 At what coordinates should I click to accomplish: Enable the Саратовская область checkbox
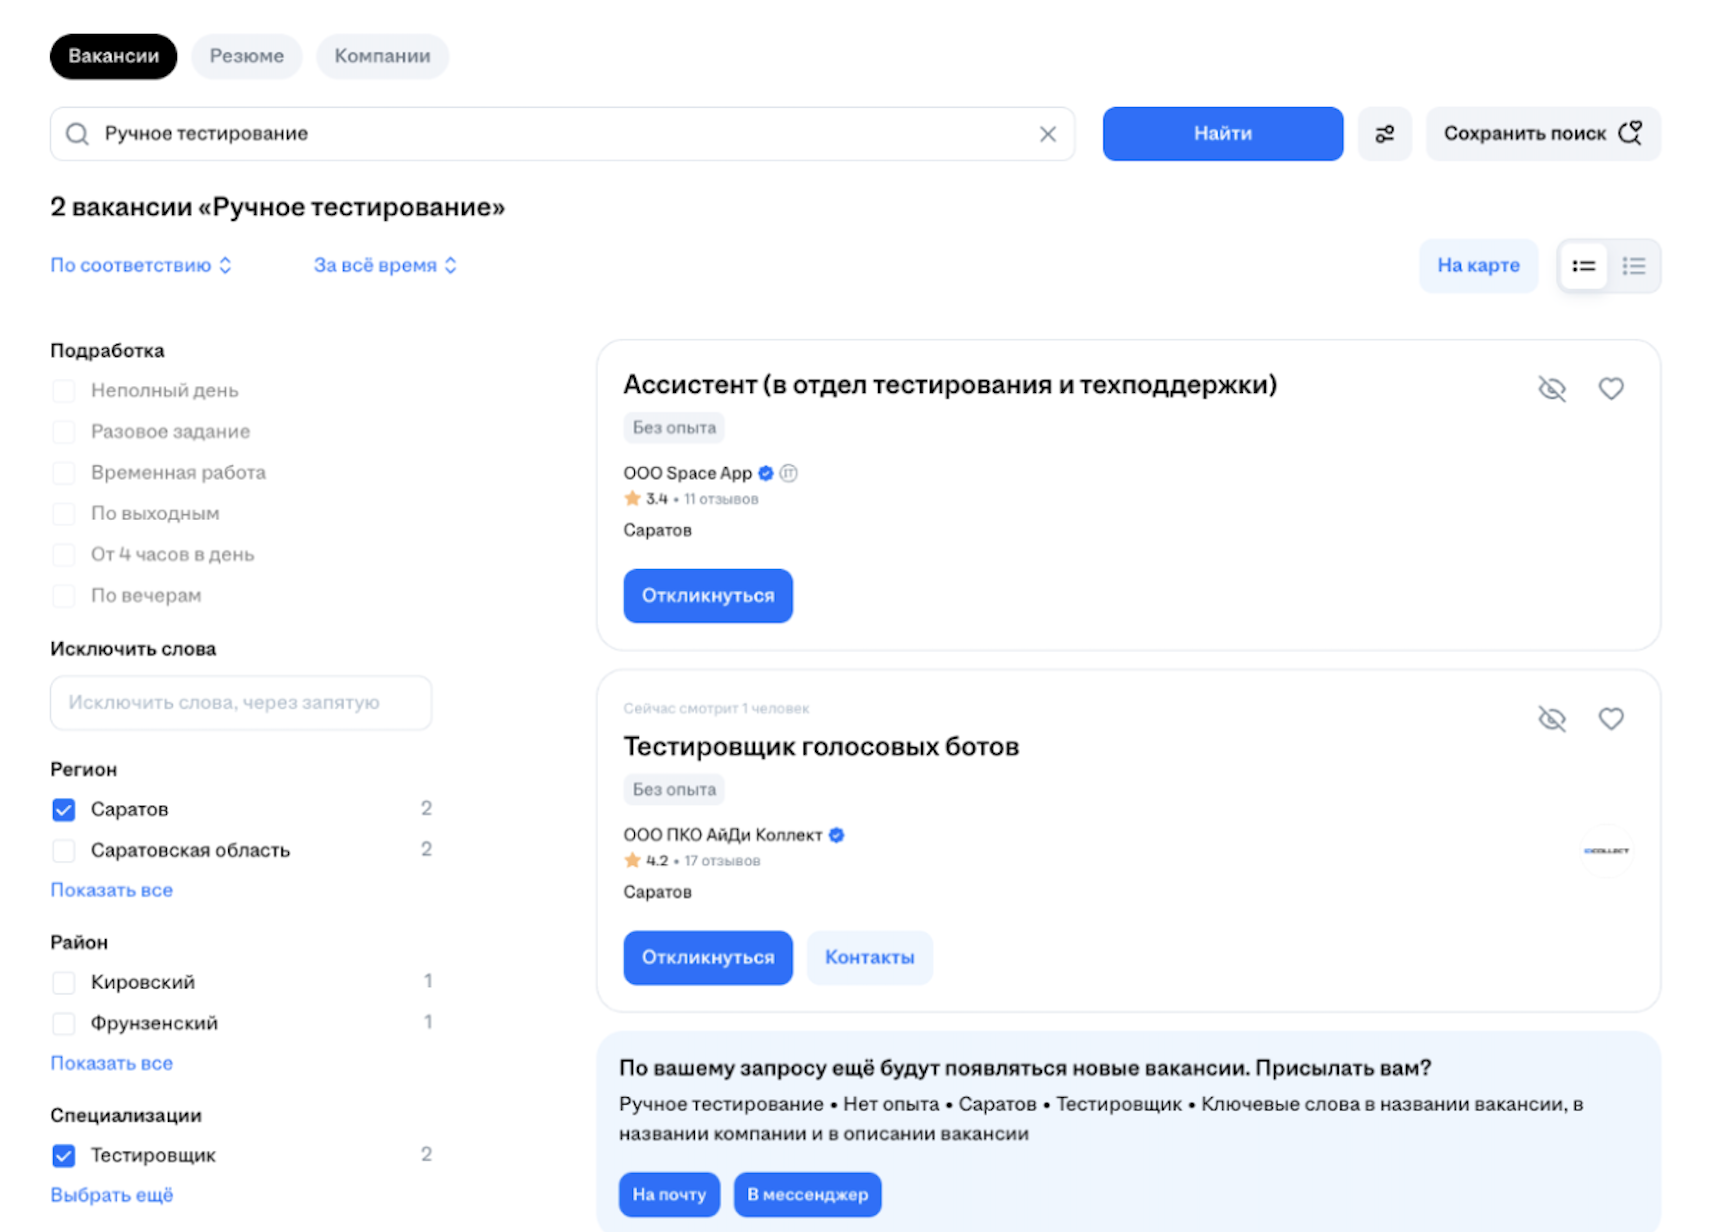click(64, 851)
